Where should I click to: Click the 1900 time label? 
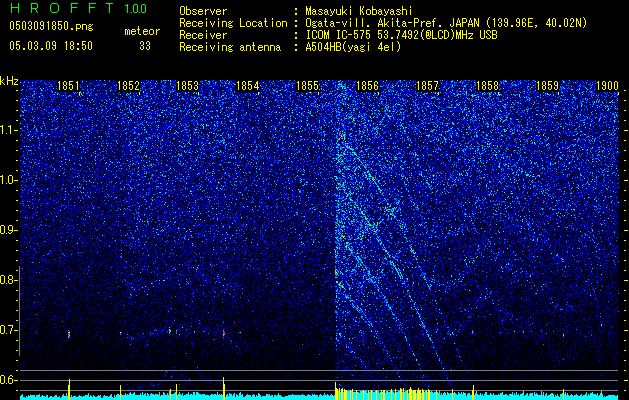coord(607,85)
